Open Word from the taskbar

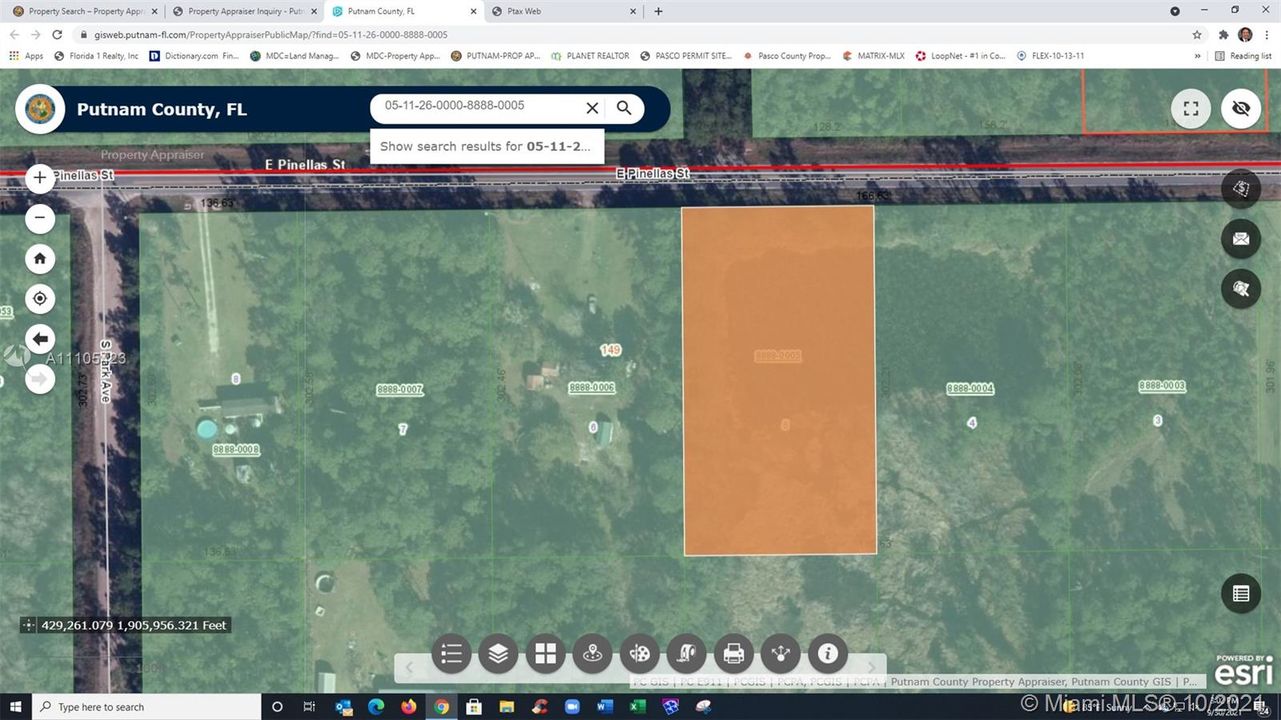604,707
